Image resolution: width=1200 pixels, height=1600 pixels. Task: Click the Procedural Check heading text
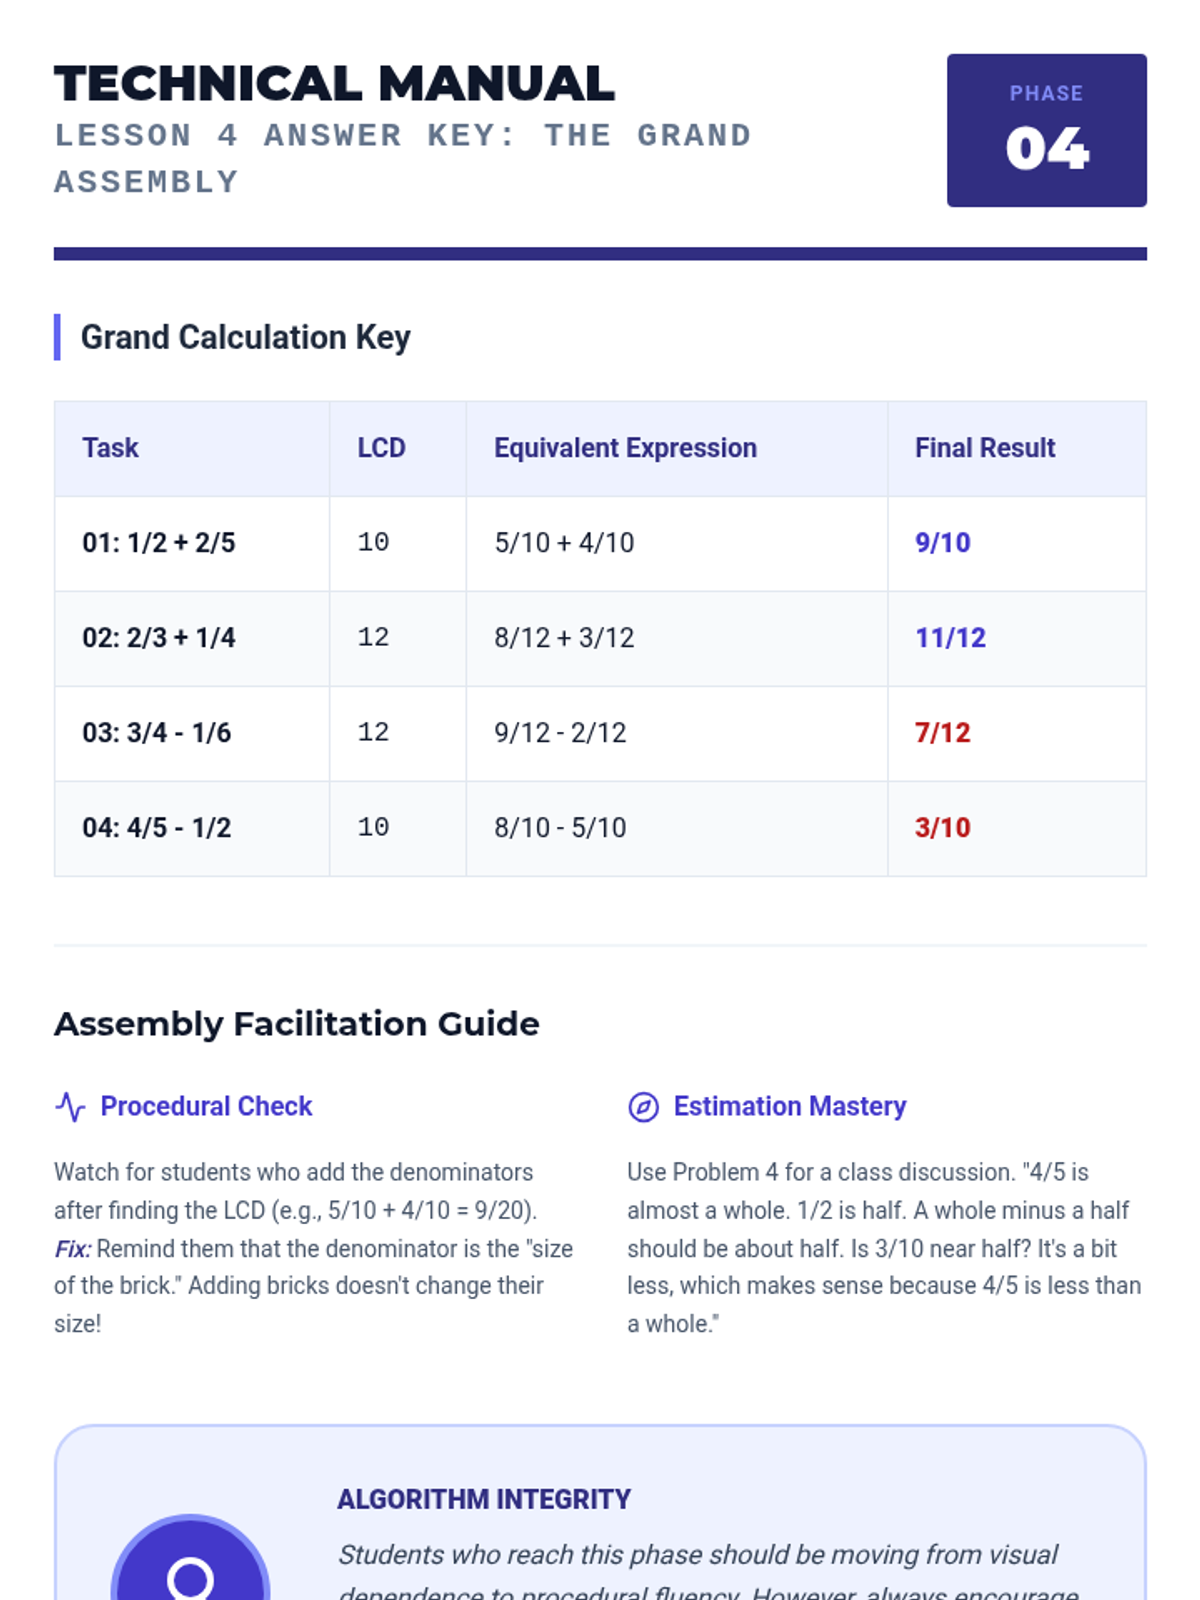pos(206,1106)
